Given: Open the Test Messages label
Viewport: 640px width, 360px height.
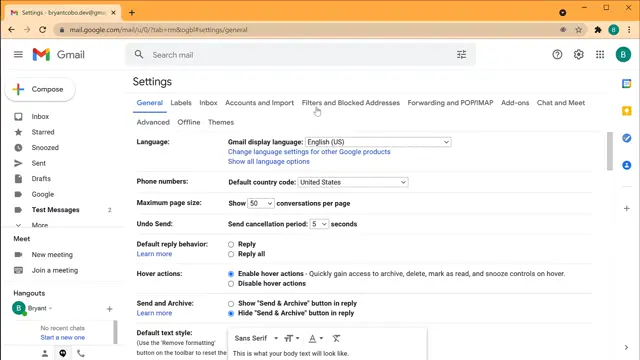Looking at the screenshot, I should (x=56, y=210).
